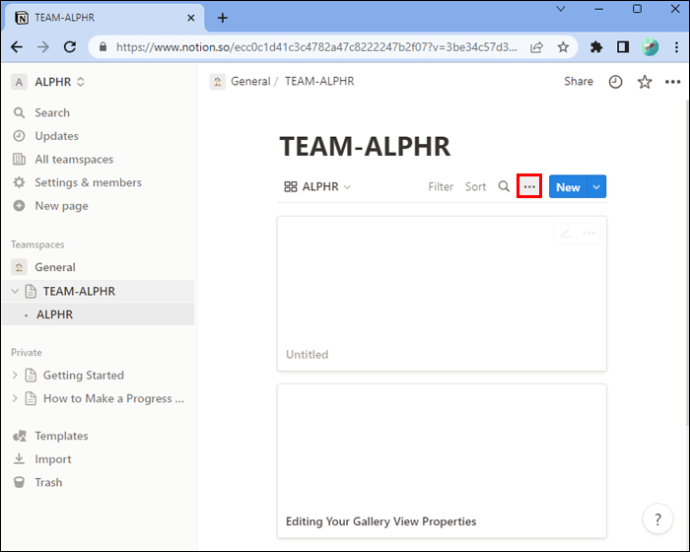Open the browser extensions puzzle icon
Image resolution: width=690 pixels, height=552 pixels.
coord(596,47)
